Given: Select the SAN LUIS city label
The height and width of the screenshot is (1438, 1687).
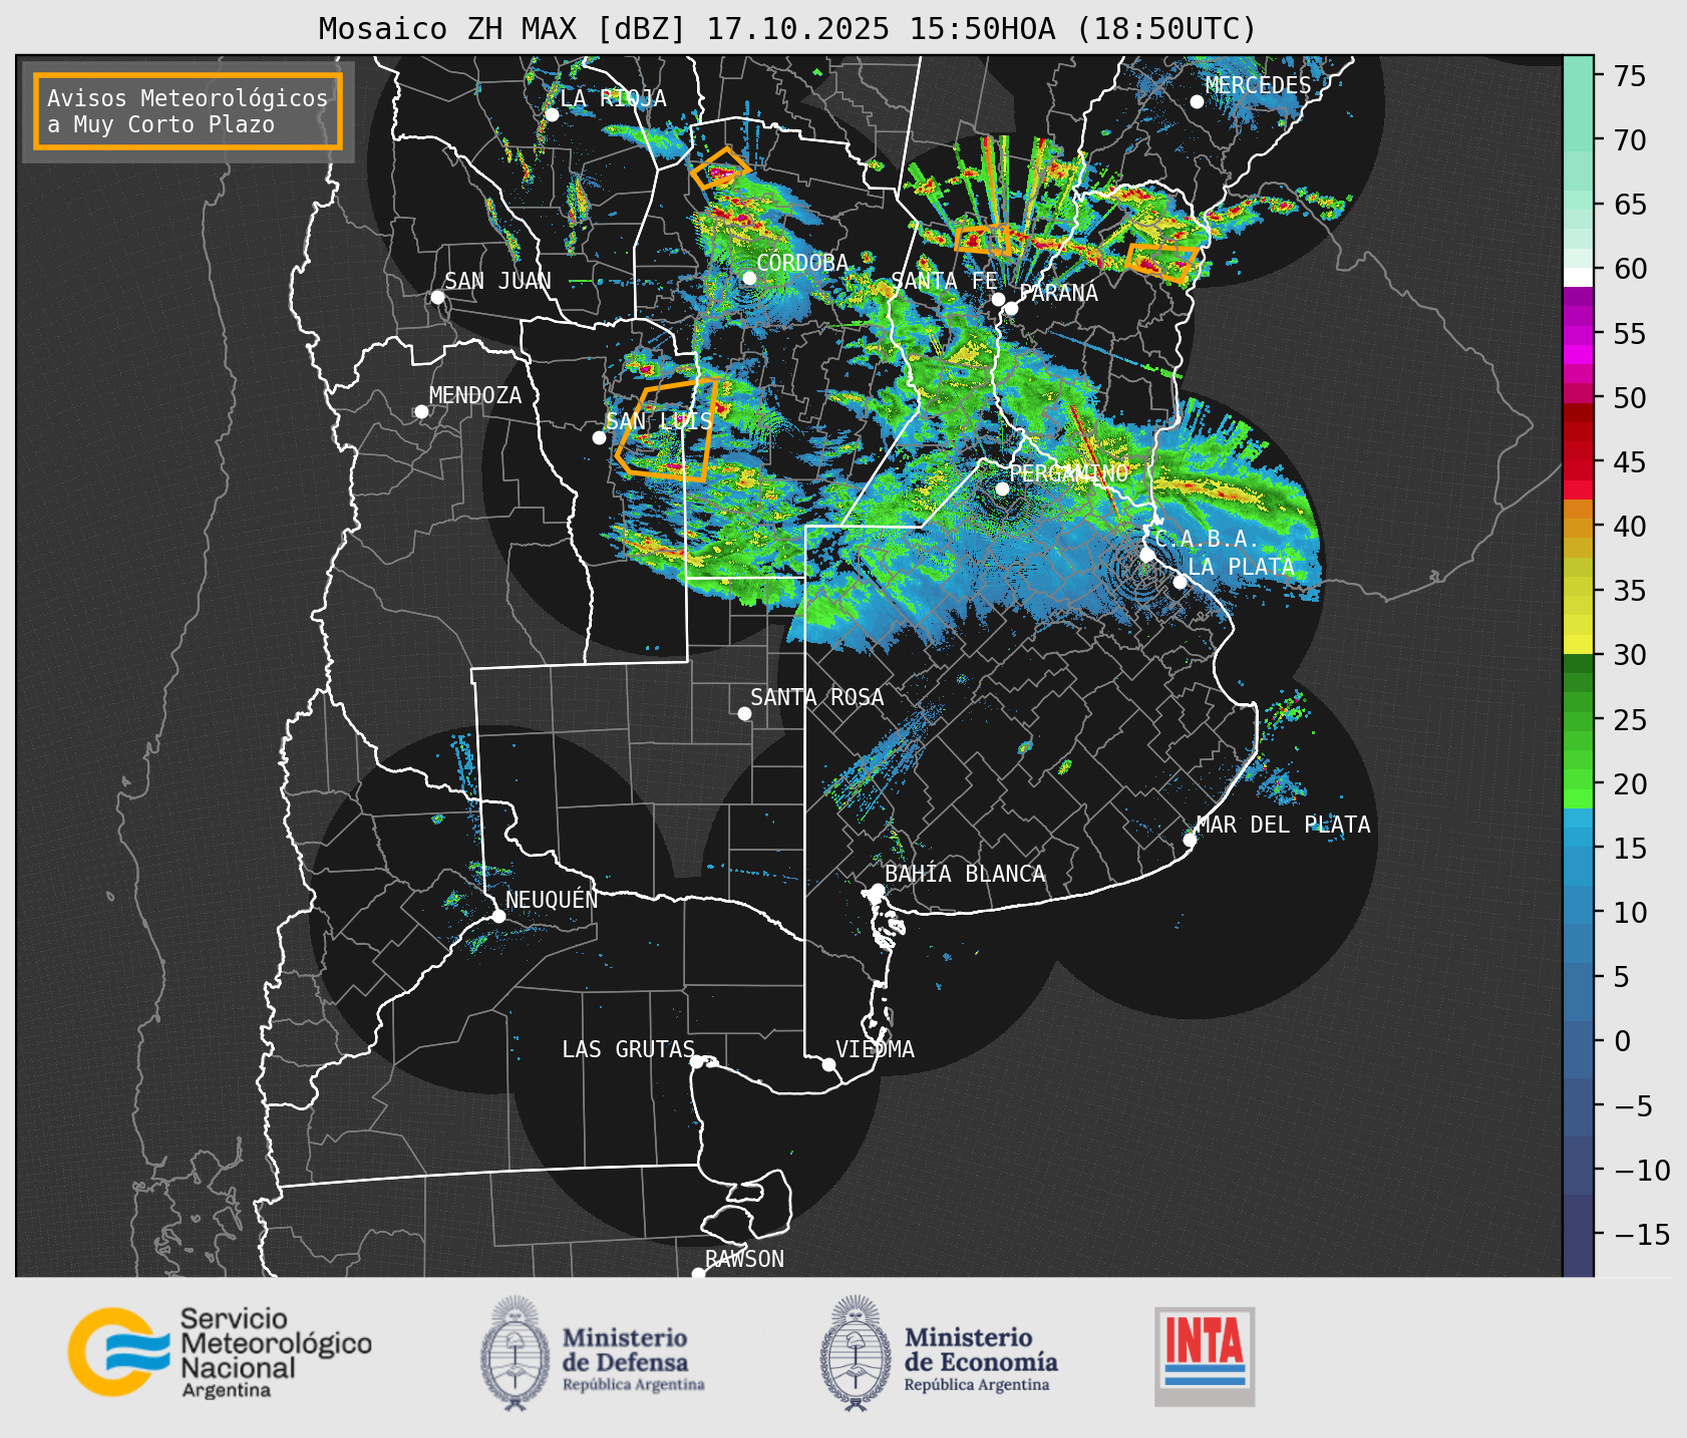Looking at the screenshot, I should click(x=659, y=421).
